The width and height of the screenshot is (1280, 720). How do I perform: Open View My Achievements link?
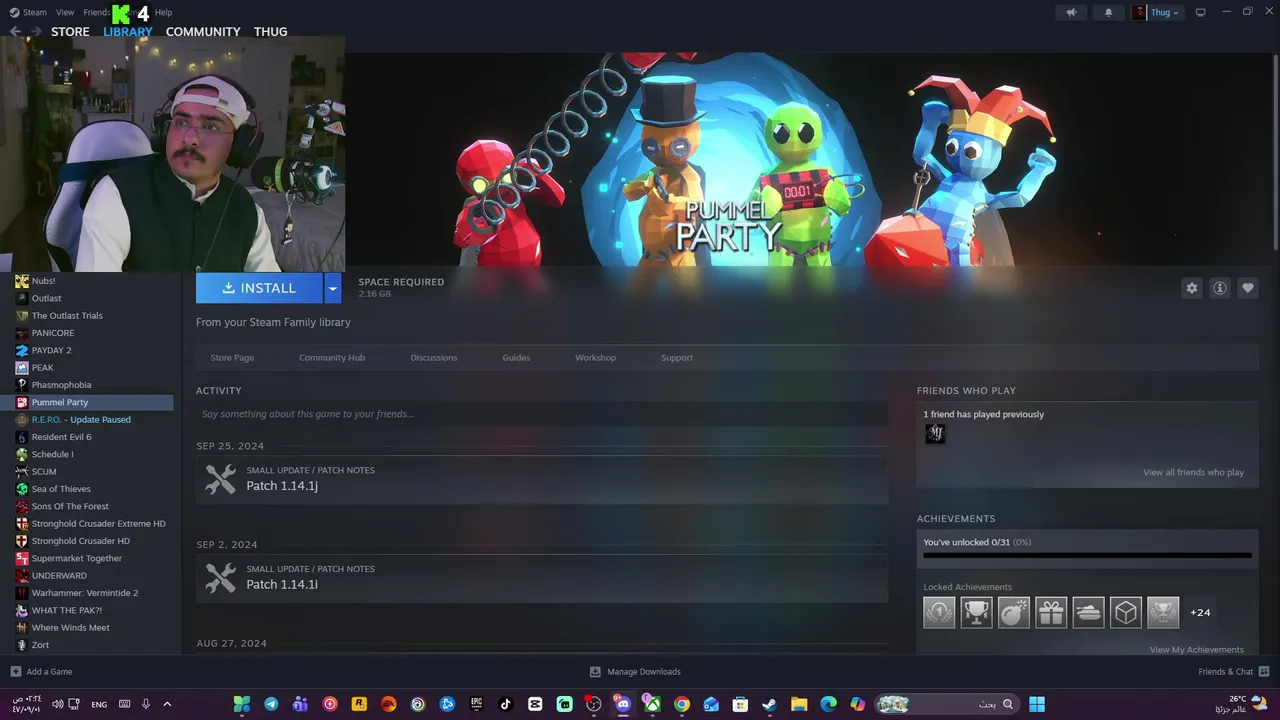click(1196, 649)
